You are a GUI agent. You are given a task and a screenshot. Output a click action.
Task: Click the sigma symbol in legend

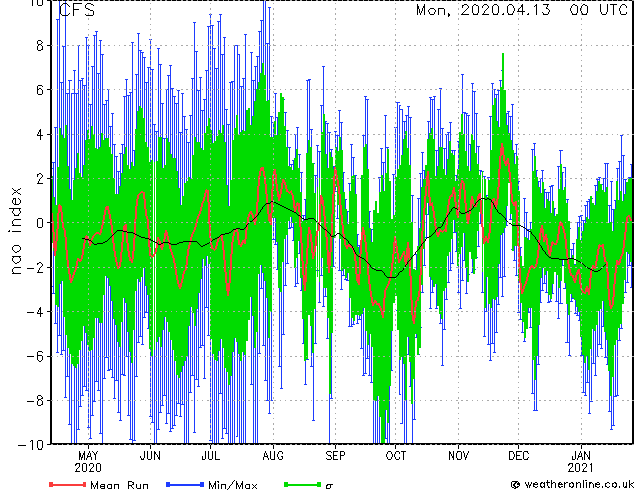point(330,486)
